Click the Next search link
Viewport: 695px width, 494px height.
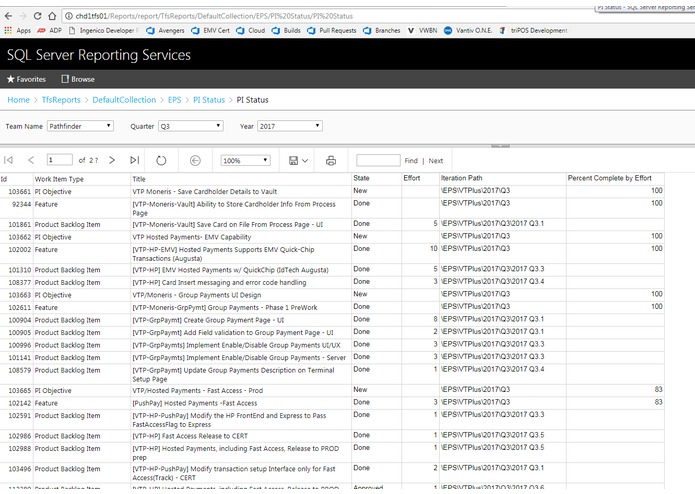pyautogui.click(x=436, y=161)
